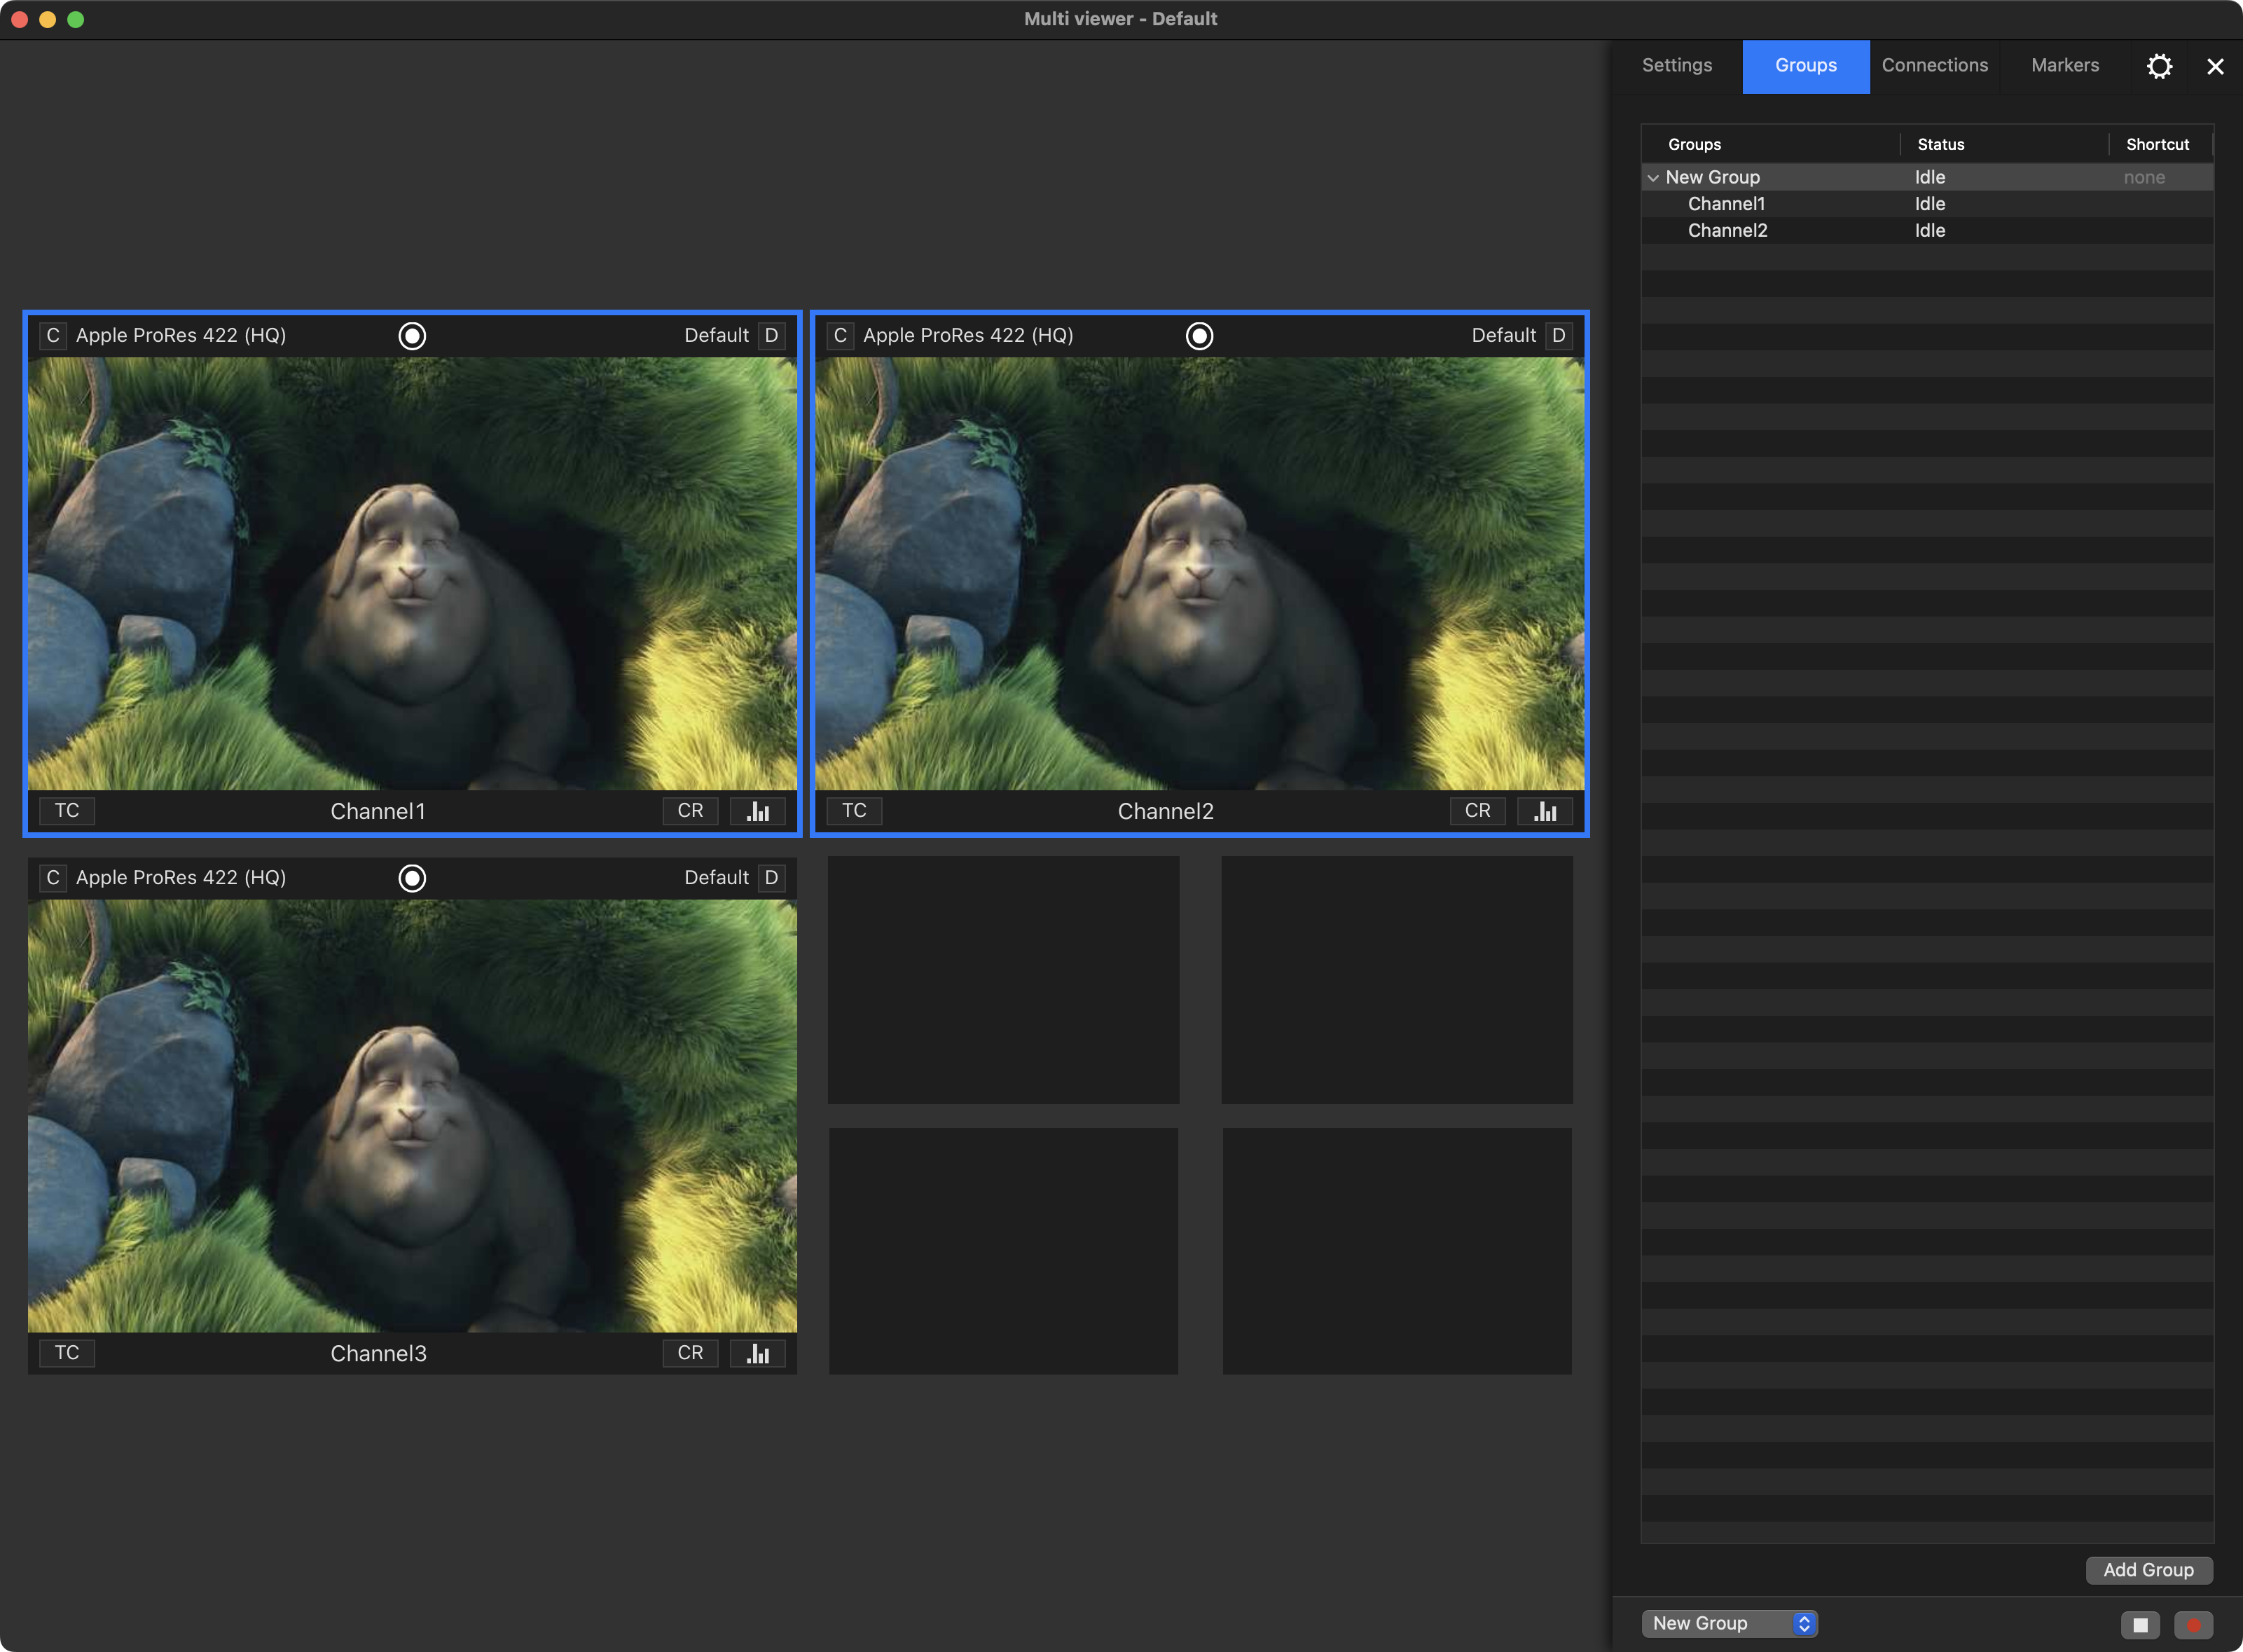Select the Channel1 video preview

[412, 574]
